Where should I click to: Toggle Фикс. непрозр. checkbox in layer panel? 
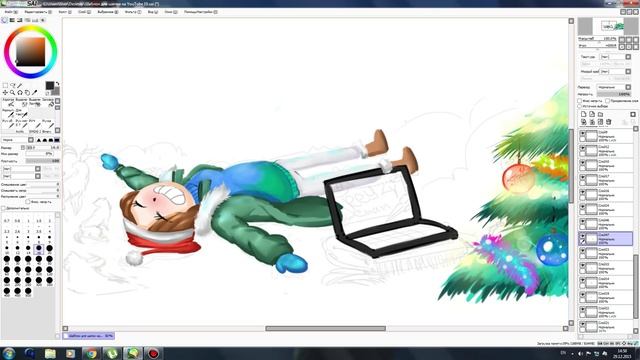point(580,100)
